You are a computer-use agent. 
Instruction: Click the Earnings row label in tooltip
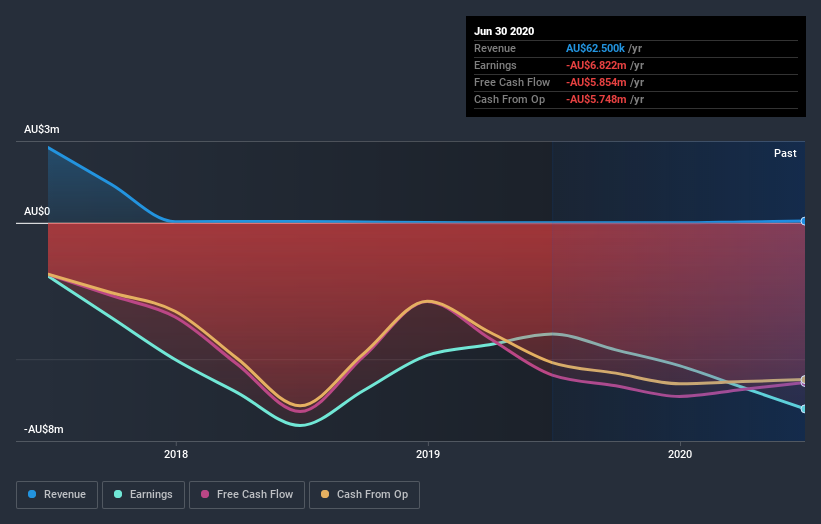tap(495, 65)
